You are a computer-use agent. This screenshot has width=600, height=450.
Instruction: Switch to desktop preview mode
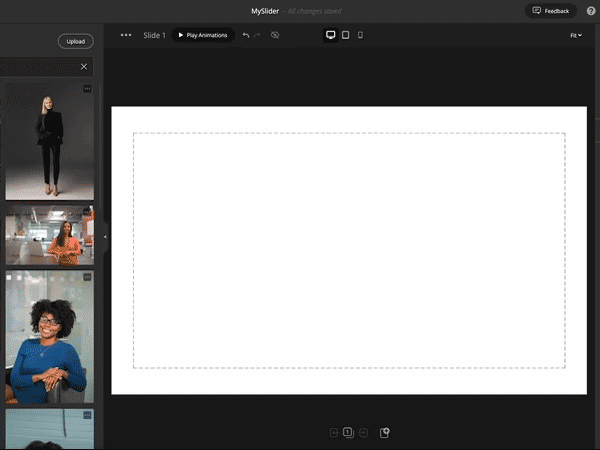(x=330, y=35)
